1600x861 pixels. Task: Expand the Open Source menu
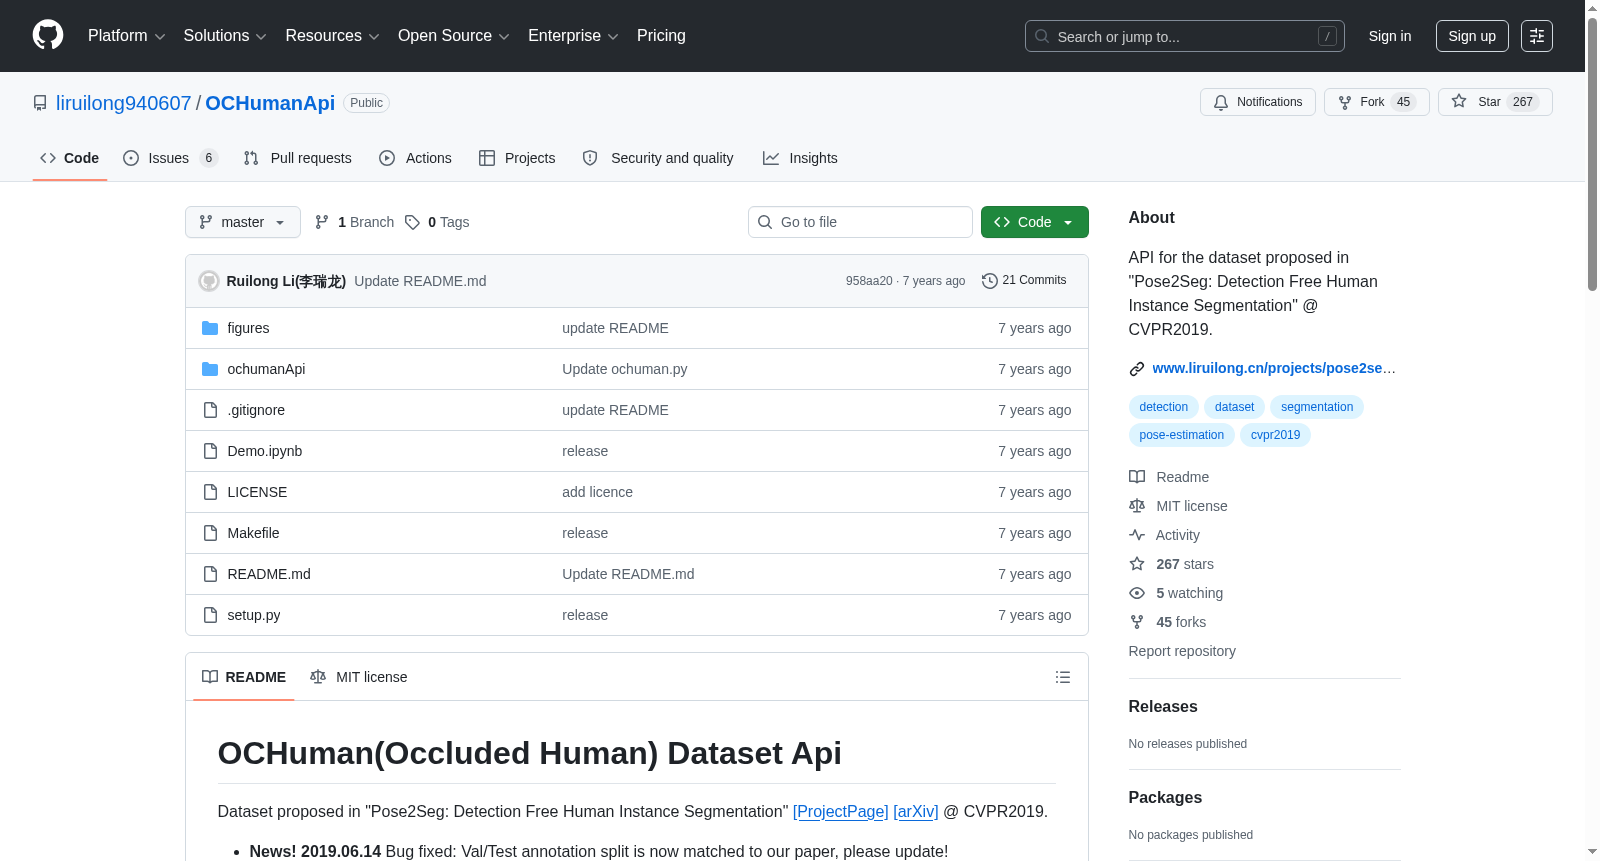point(454,36)
